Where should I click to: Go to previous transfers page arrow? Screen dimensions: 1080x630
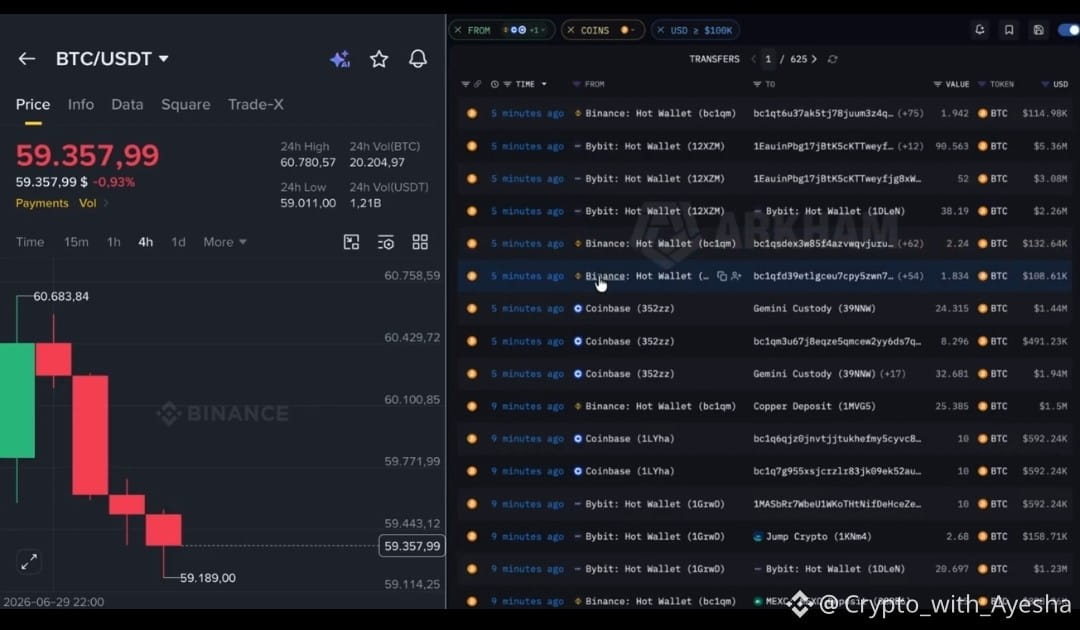tap(753, 59)
